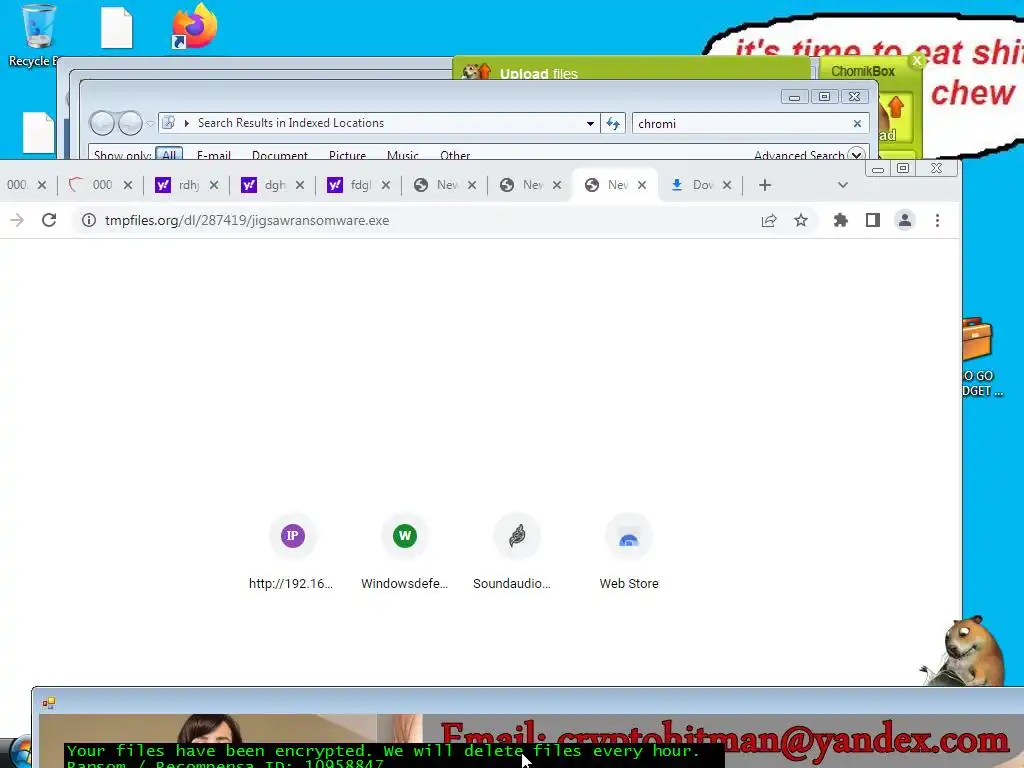
Task: Click the cryptohitman@yandex.com email text
Action: [782, 740]
